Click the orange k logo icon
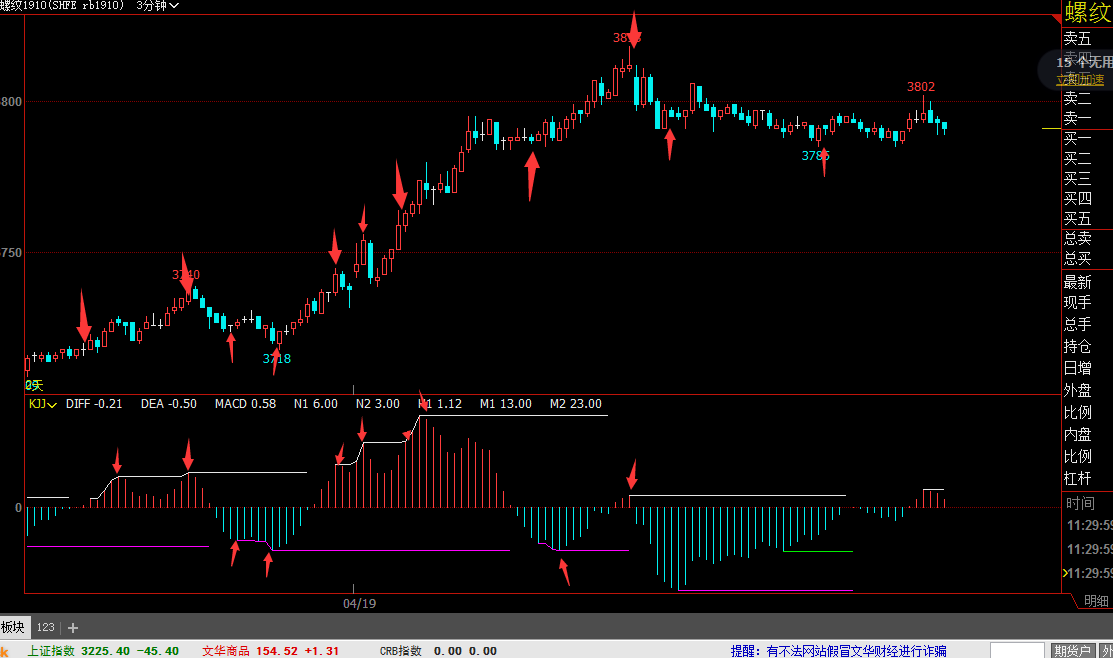The height and width of the screenshot is (658, 1113). pyautogui.click(x=5, y=651)
